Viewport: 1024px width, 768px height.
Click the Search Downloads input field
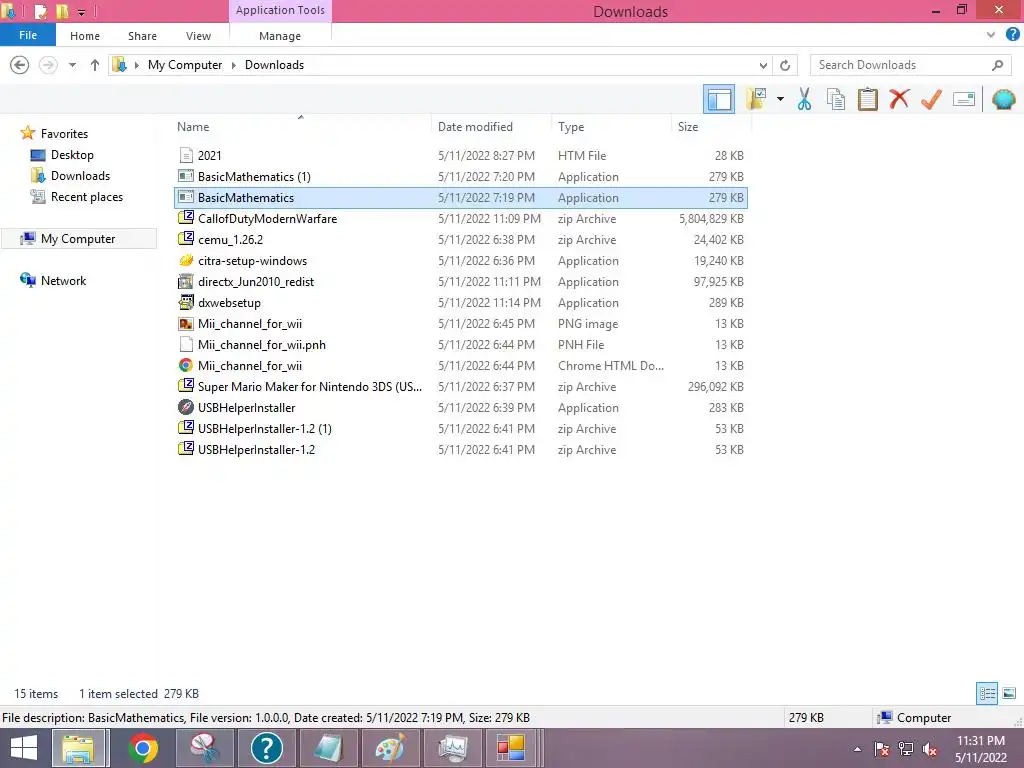pyautogui.click(x=901, y=65)
